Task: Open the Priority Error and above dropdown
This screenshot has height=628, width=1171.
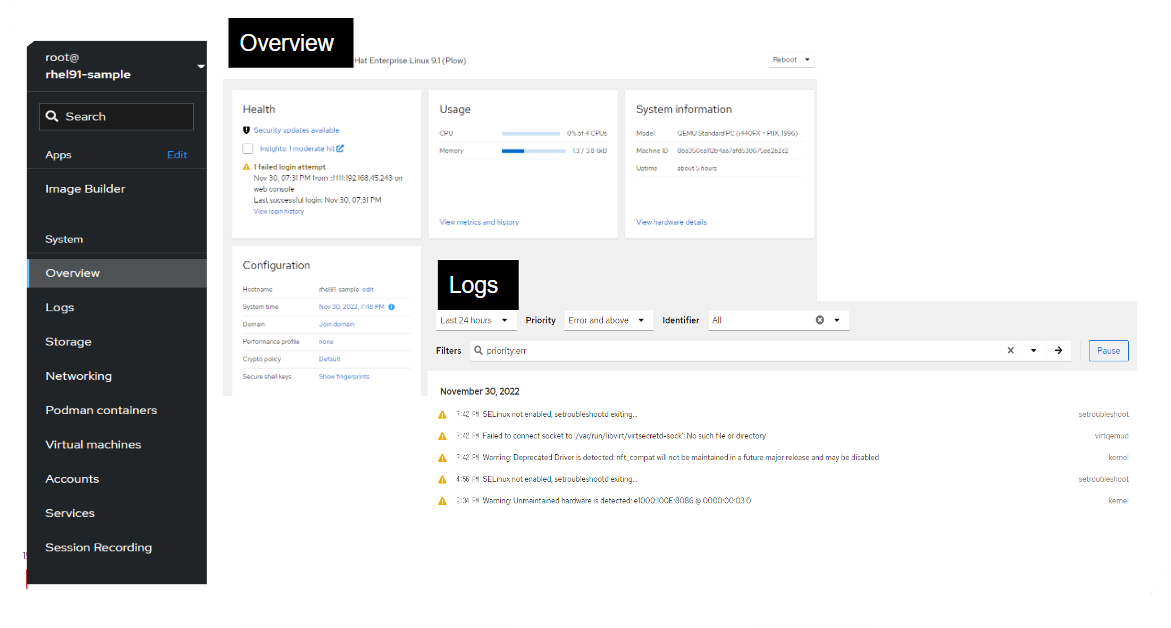Action: coord(607,320)
